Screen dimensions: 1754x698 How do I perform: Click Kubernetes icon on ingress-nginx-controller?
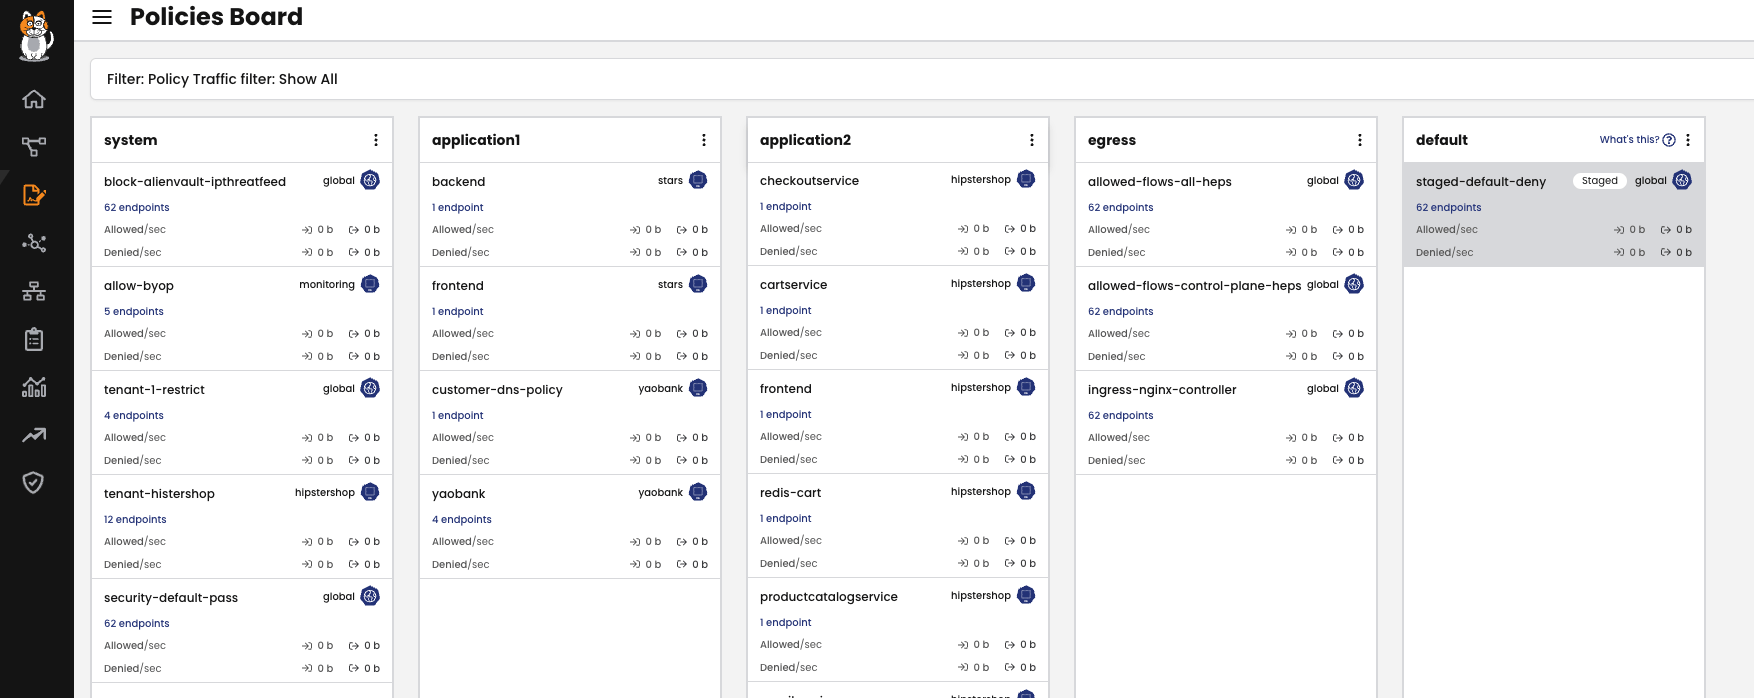click(1354, 388)
